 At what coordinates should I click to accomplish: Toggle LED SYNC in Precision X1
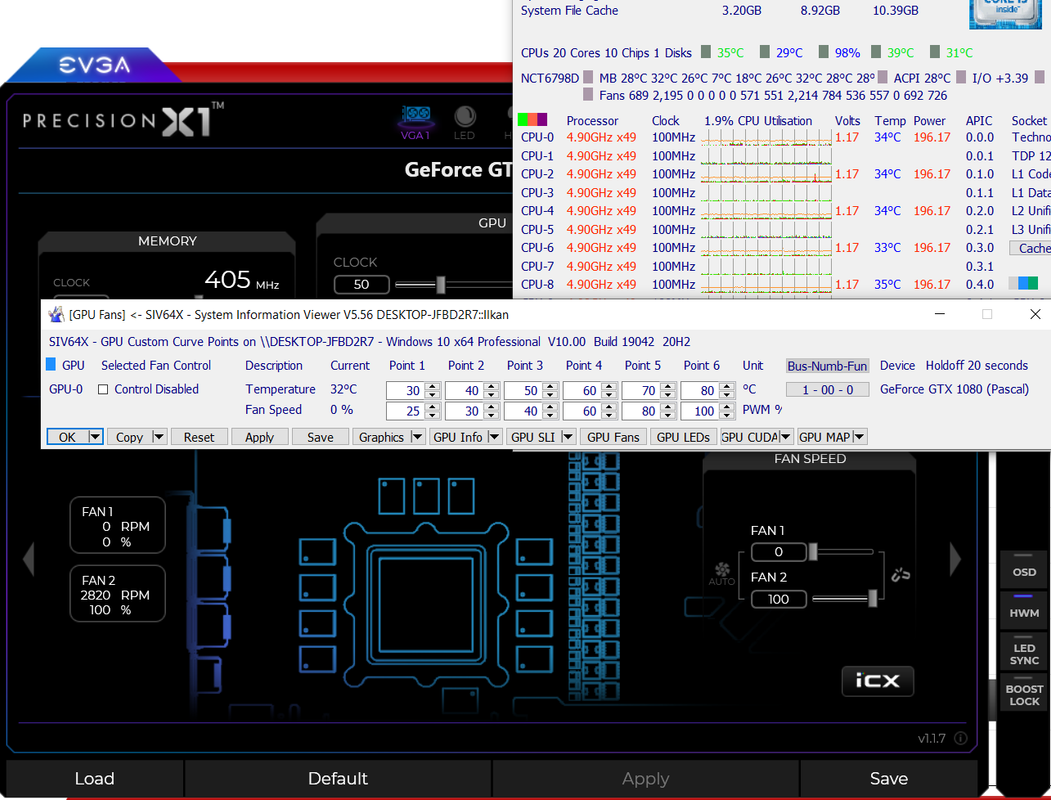point(1024,649)
